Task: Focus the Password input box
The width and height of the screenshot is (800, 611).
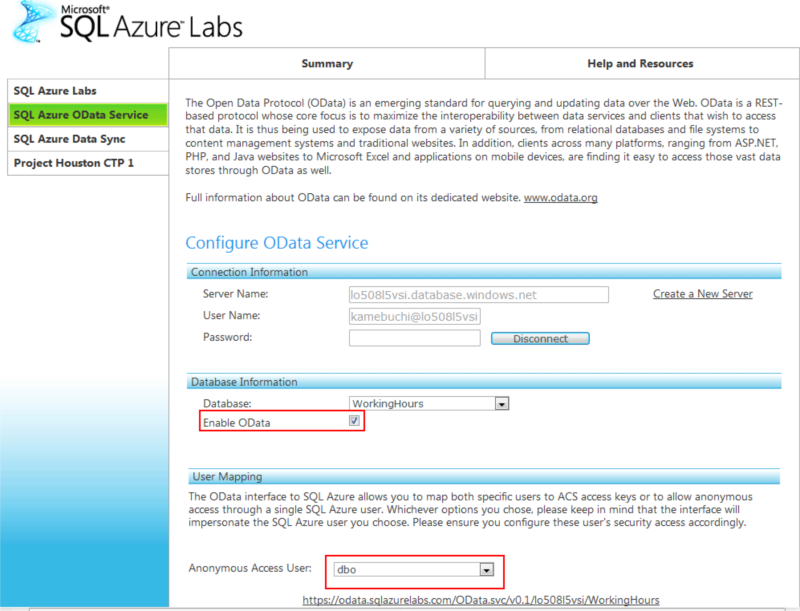Action: pos(415,339)
